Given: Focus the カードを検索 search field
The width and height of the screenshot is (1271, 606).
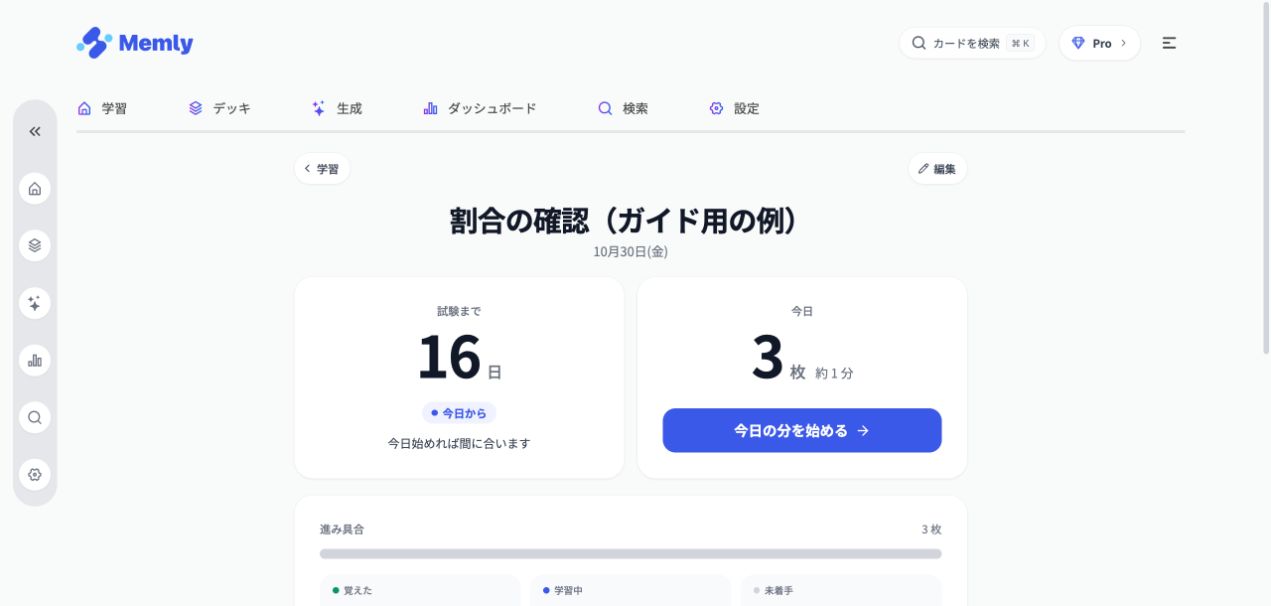Looking at the screenshot, I should tap(972, 43).
